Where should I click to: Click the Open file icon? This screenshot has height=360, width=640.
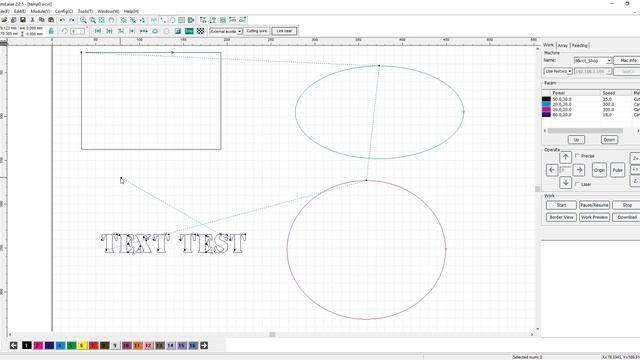(4, 20)
